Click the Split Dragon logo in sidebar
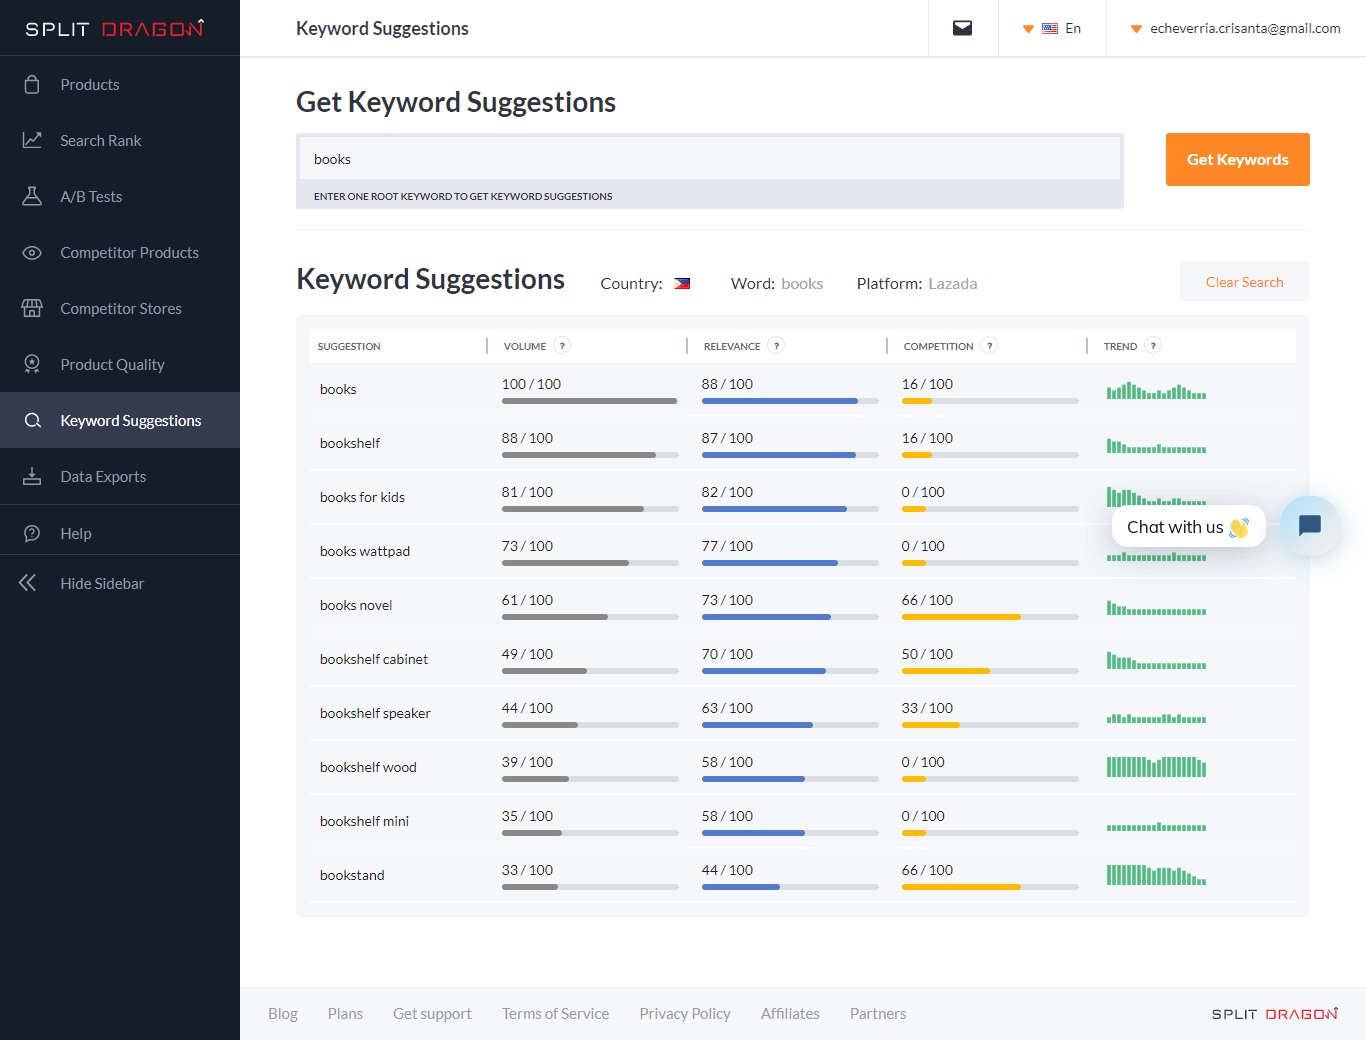The image size is (1366, 1040). [x=115, y=28]
